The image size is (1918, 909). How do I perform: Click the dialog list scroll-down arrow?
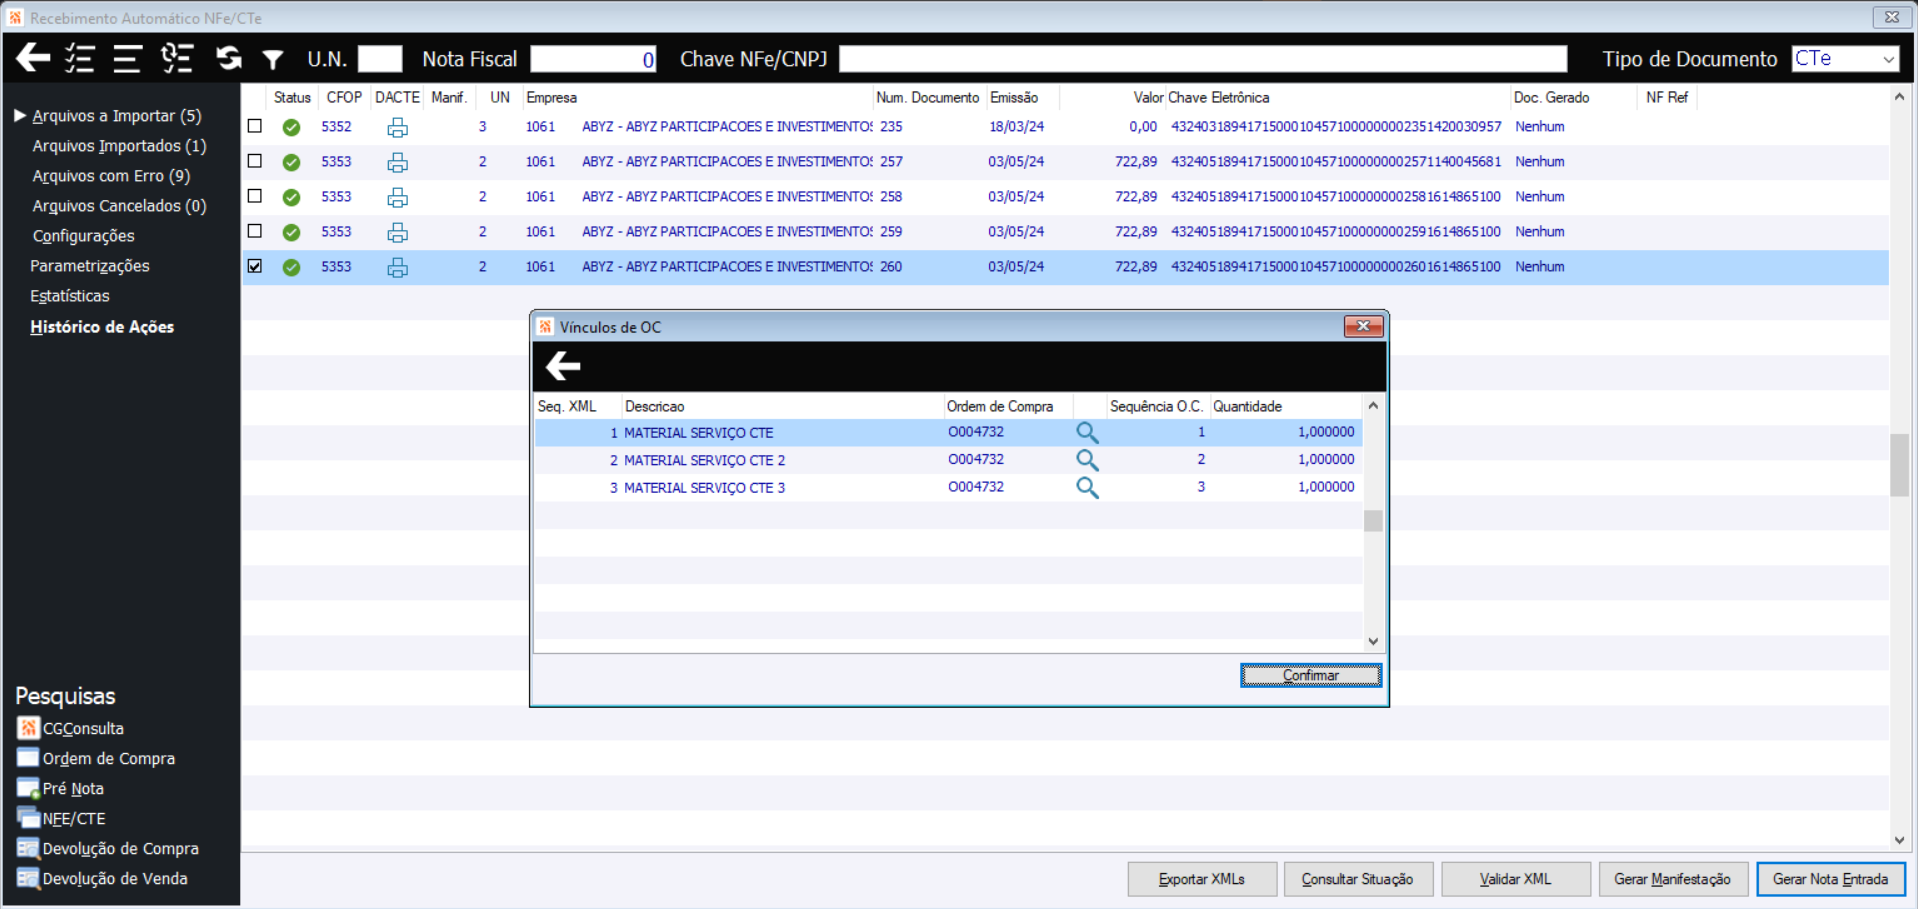coord(1374,642)
